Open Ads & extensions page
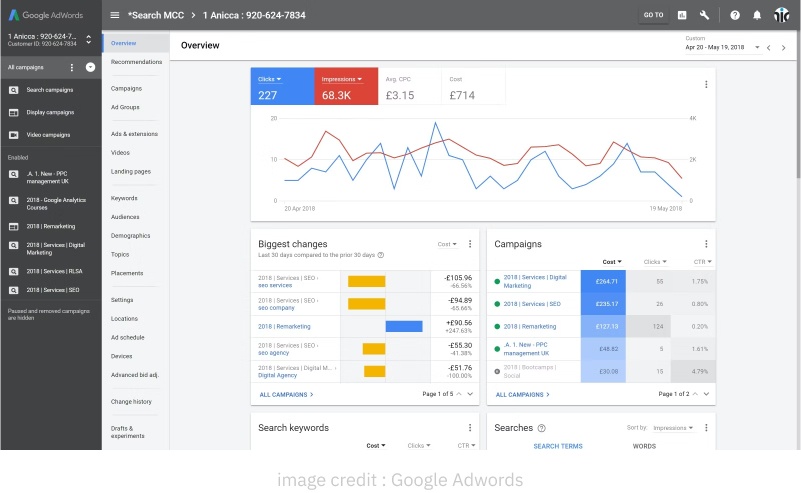 pos(134,134)
